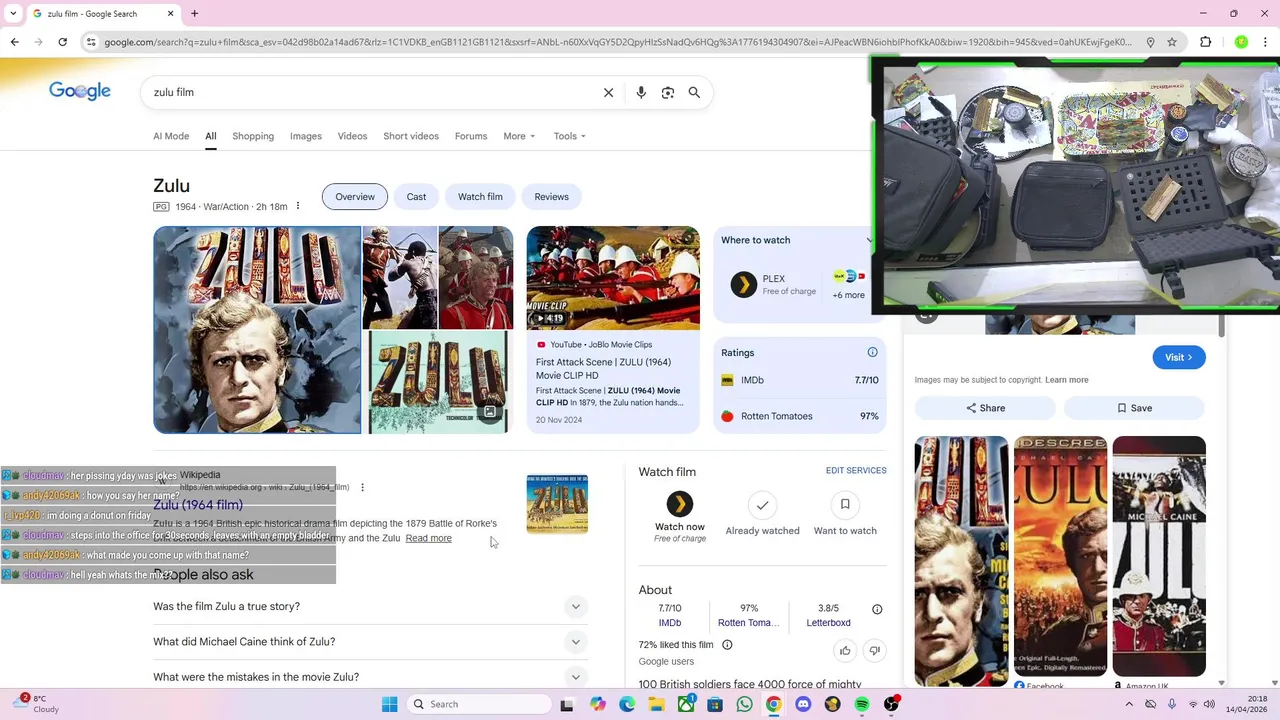
Task: Open File Explorer from the taskbar
Action: pyautogui.click(x=656, y=704)
